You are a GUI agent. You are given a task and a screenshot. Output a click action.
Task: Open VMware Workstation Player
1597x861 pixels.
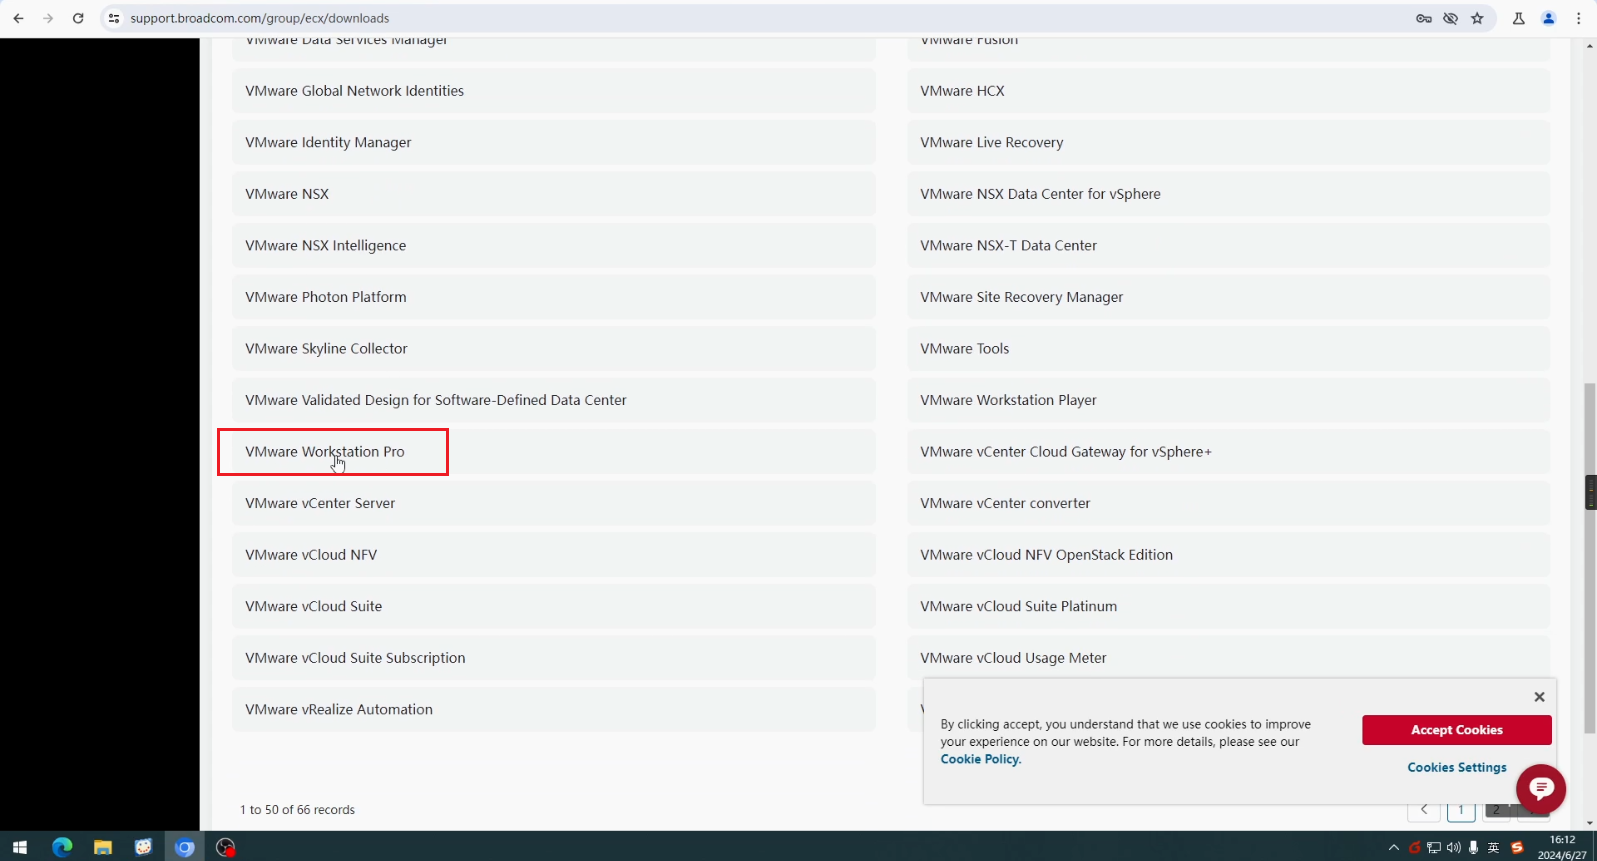1229,400
